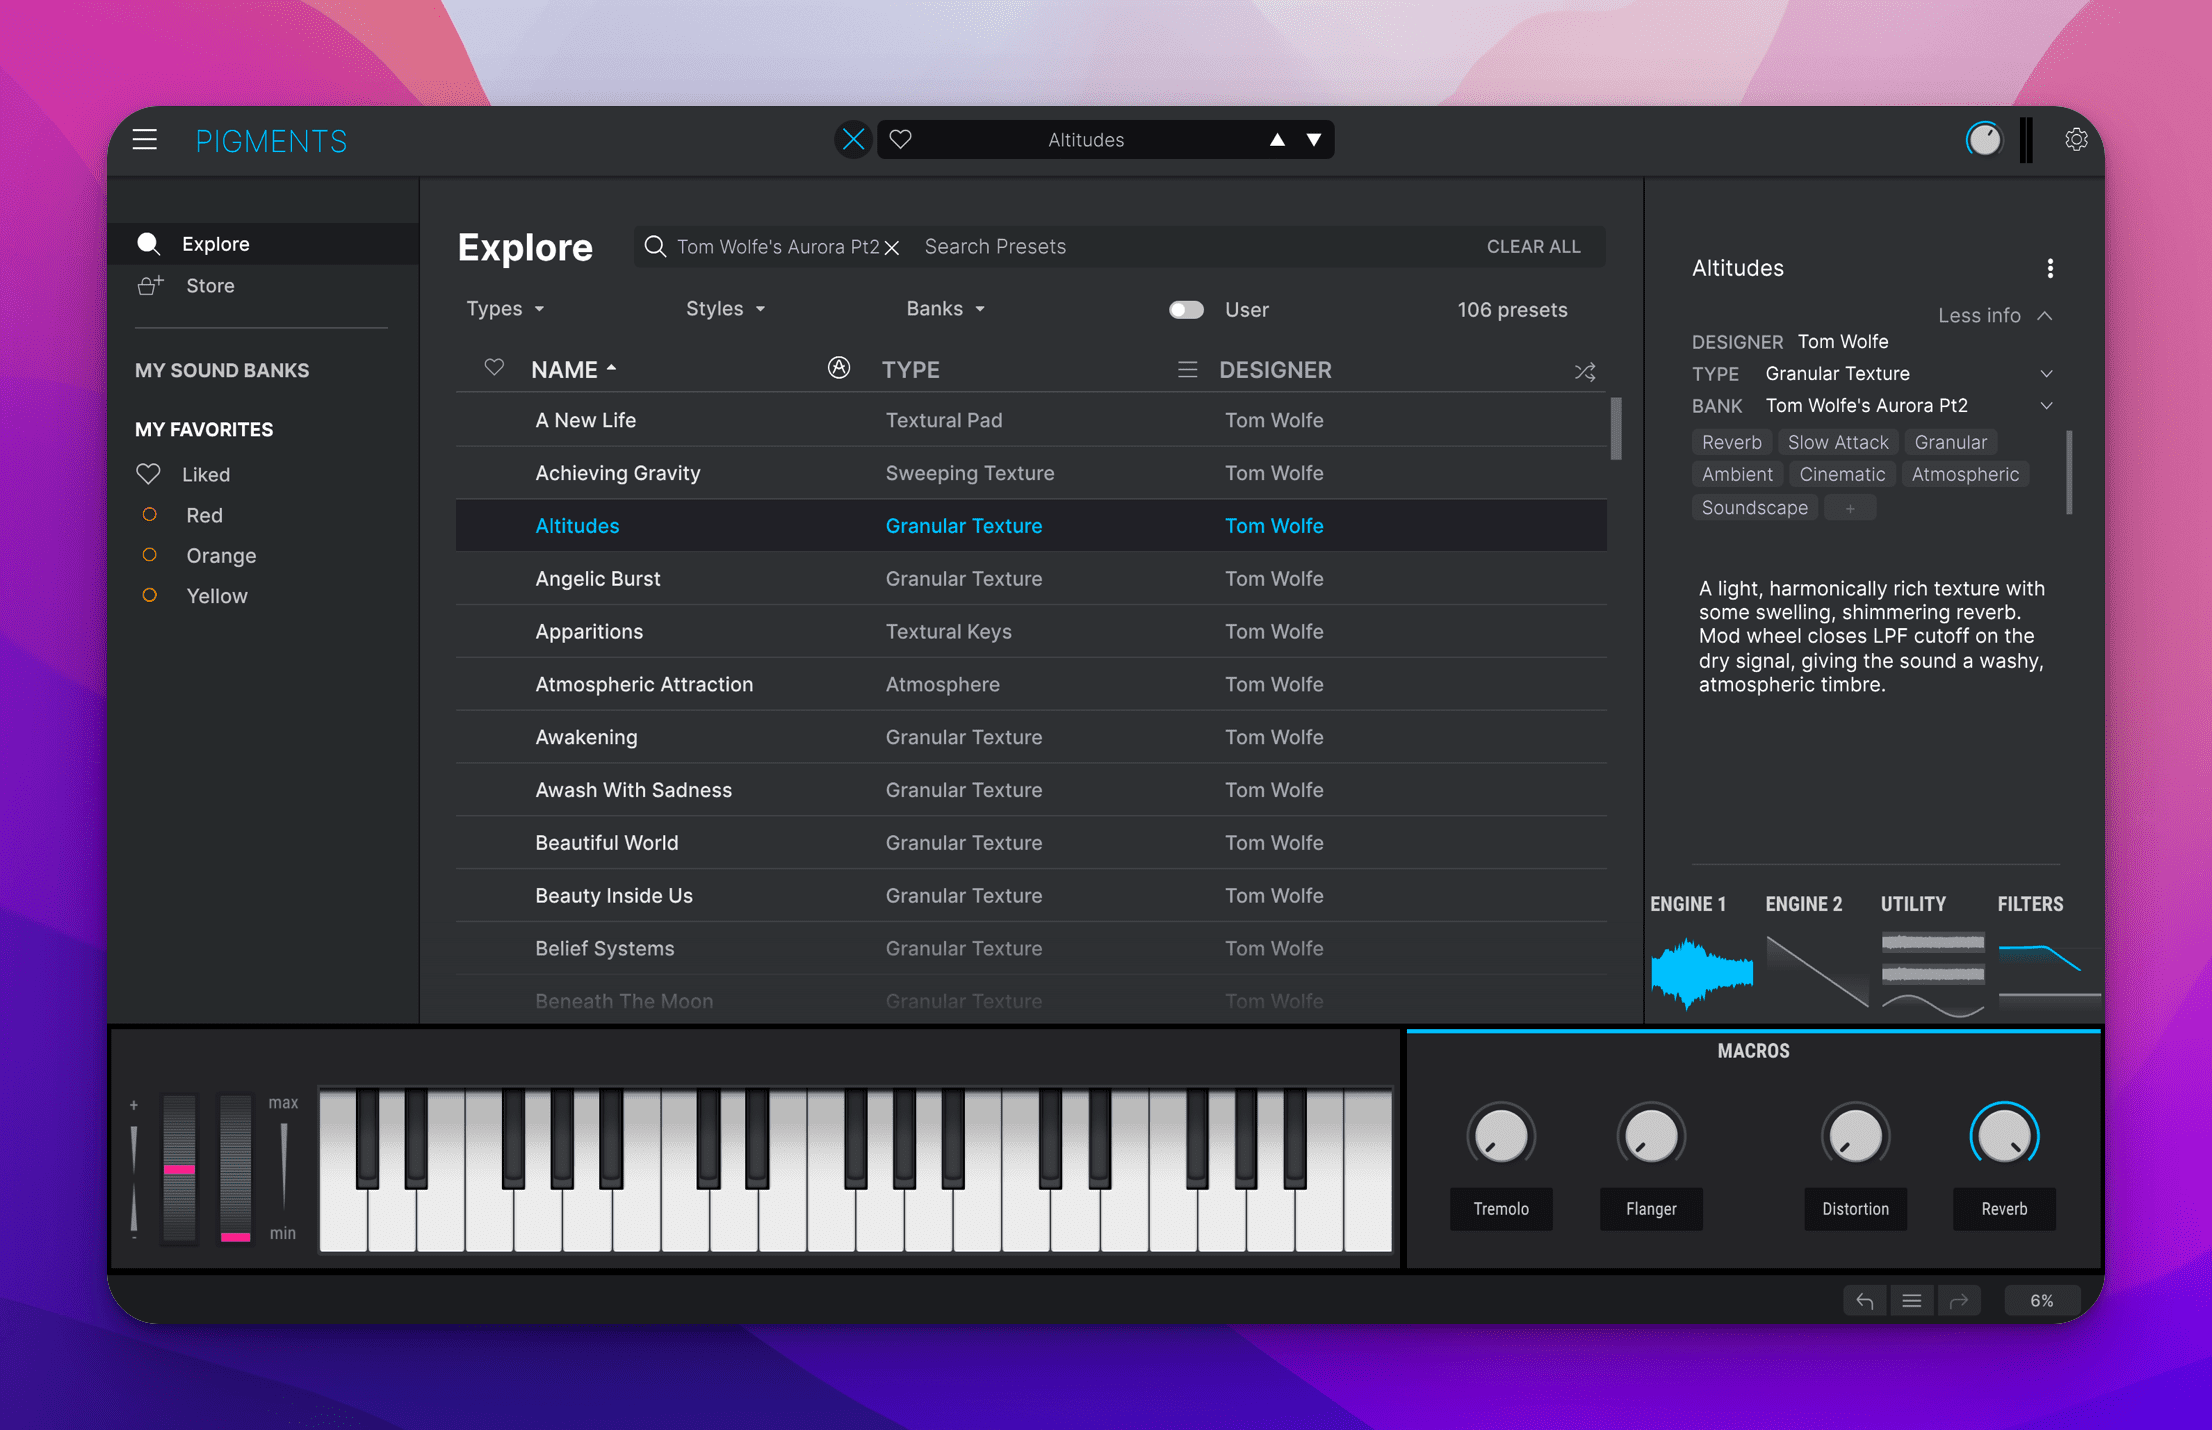Image resolution: width=2212 pixels, height=1430 pixels.
Task: Open the Altitudes preset three-dot menu
Action: 2050,268
